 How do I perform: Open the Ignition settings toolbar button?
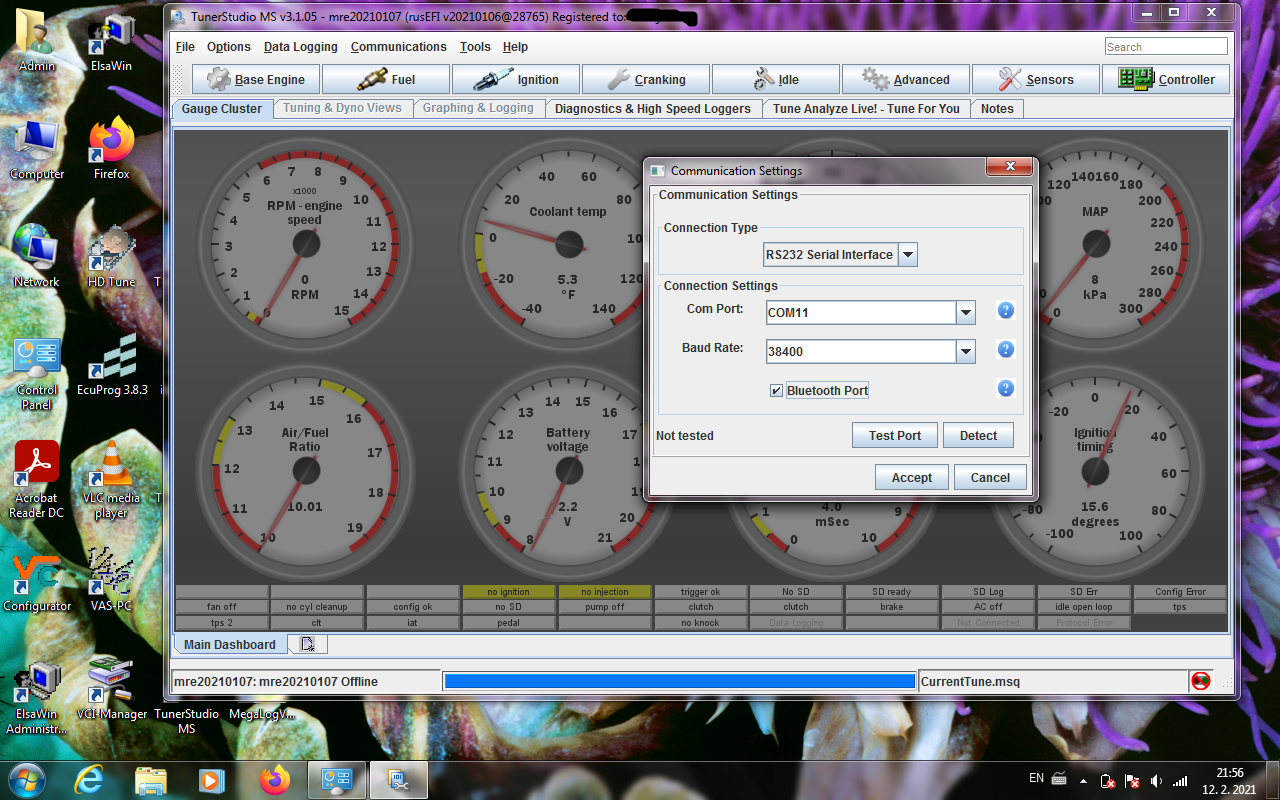[516, 79]
